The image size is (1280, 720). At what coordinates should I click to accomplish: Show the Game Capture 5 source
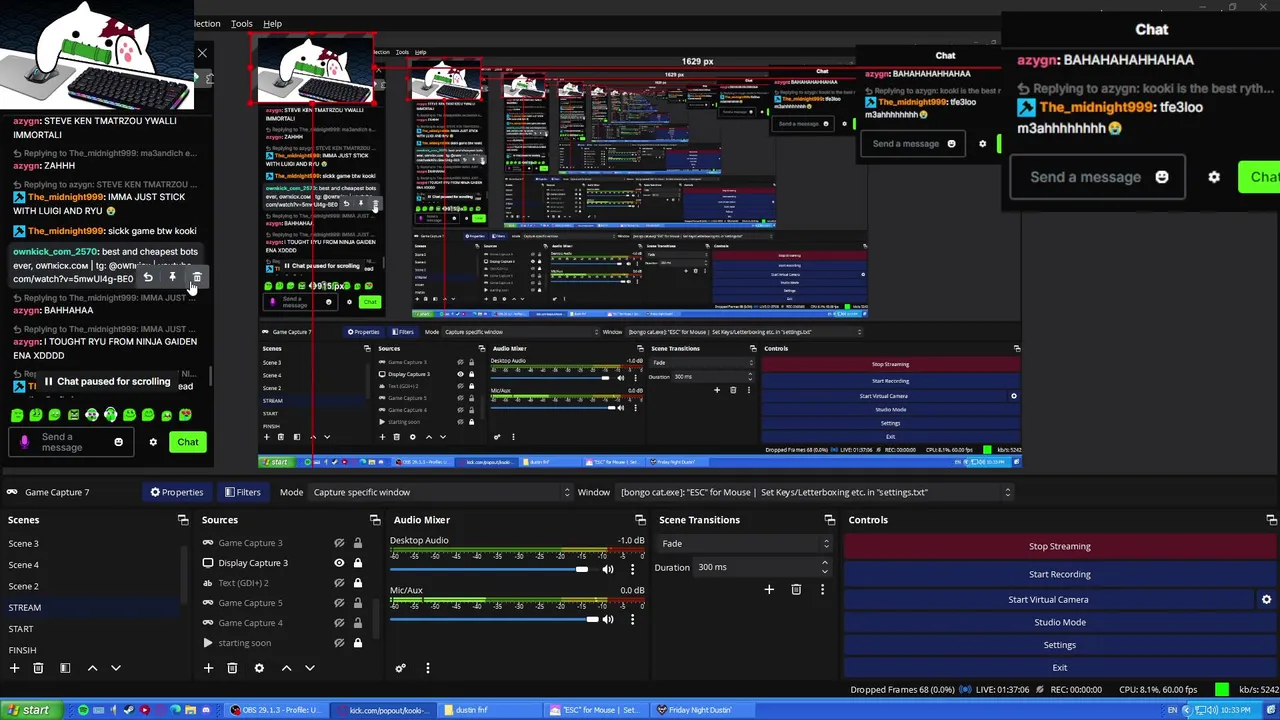339,603
